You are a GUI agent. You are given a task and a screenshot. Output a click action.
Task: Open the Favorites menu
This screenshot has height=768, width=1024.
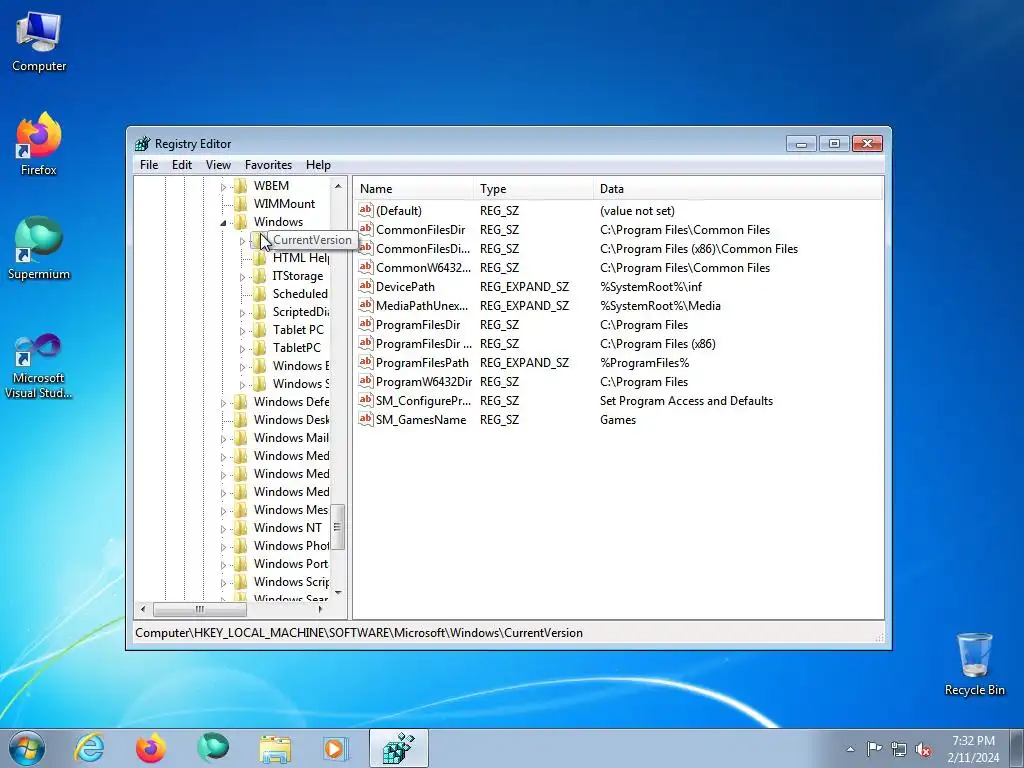[x=268, y=165]
